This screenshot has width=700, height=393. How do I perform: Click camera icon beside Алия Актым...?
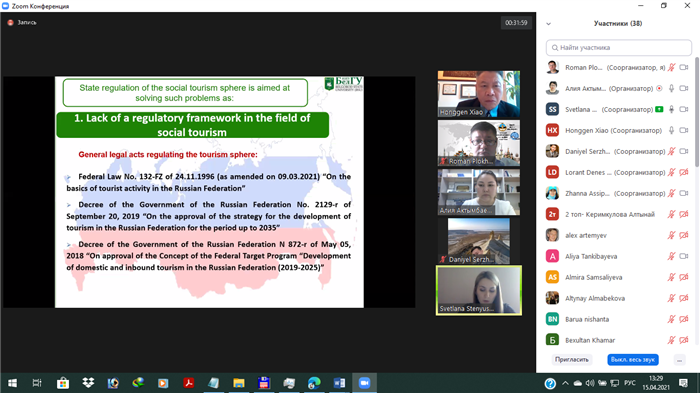pos(683,88)
